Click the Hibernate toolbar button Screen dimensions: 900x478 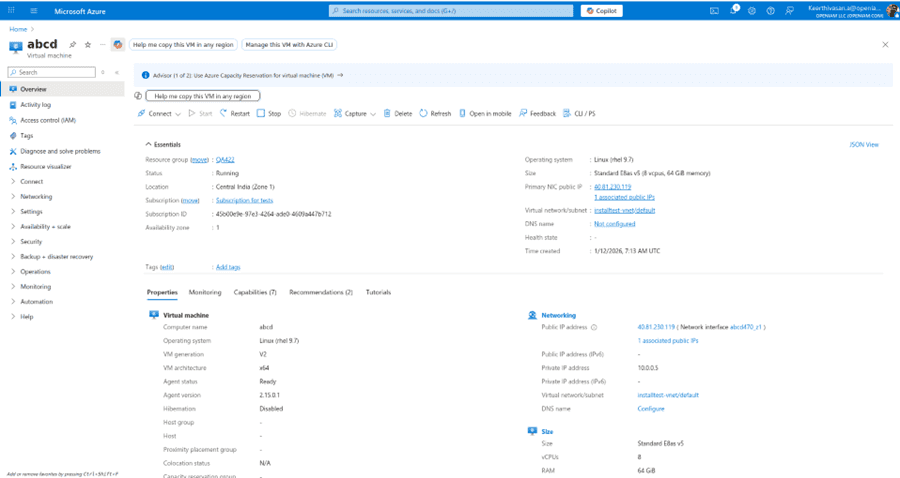(307, 114)
